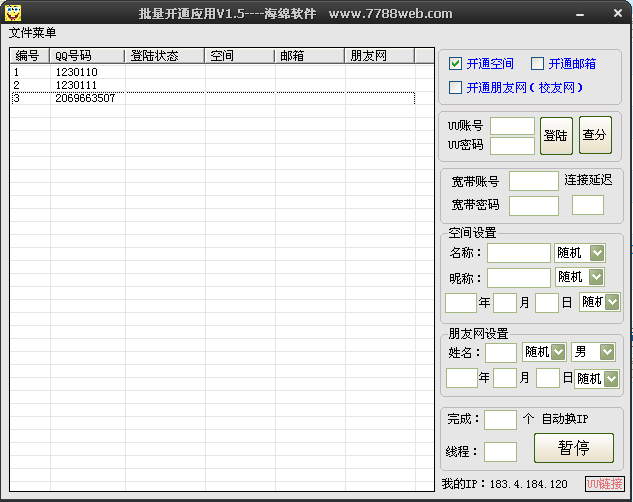
Task: Click the 暂停 button
Action: [574, 448]
